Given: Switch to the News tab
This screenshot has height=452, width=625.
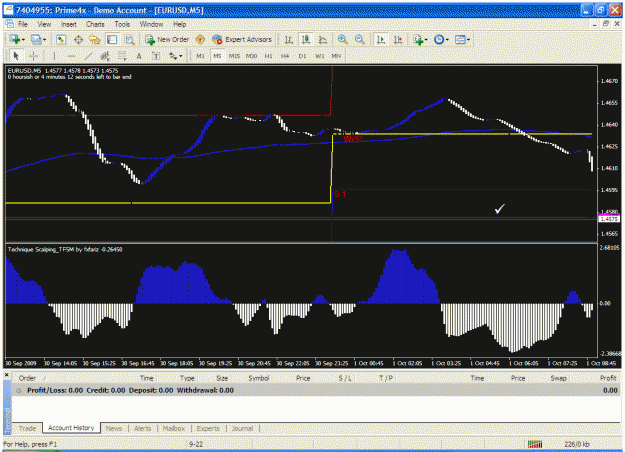Looking at the screenshot, I should (x=114, y=428).
